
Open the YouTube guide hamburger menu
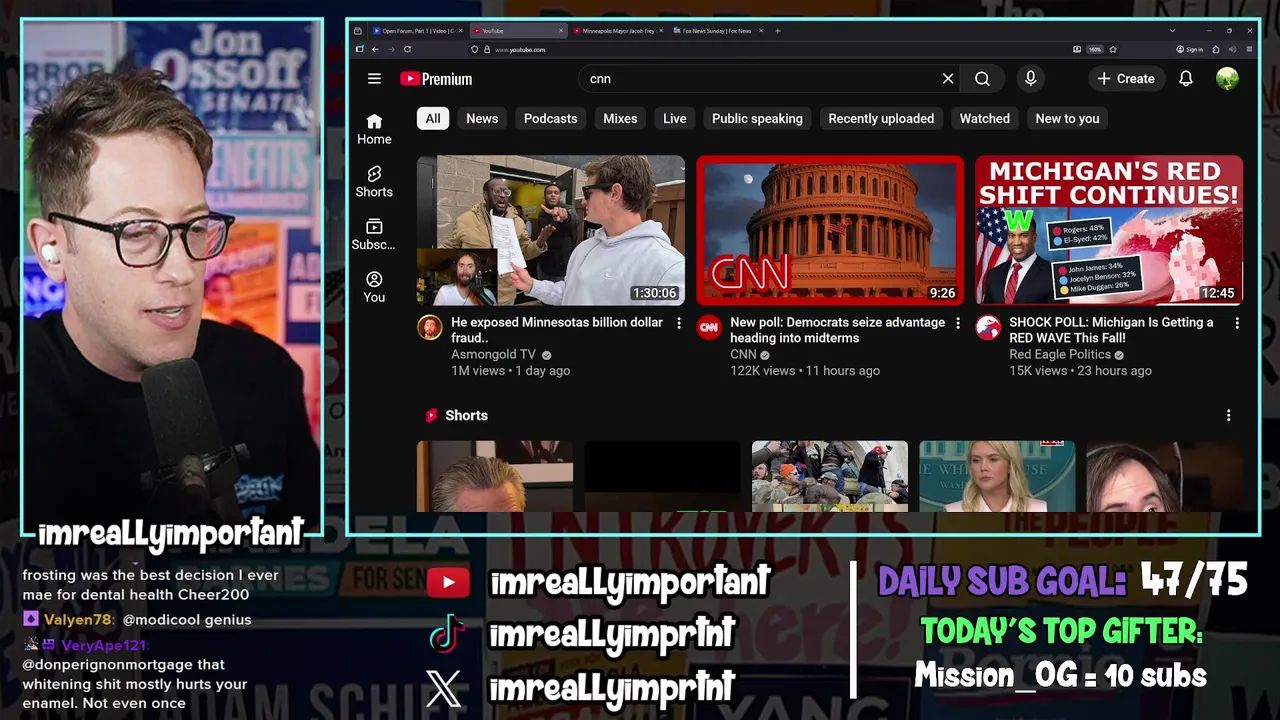point(374,79)
